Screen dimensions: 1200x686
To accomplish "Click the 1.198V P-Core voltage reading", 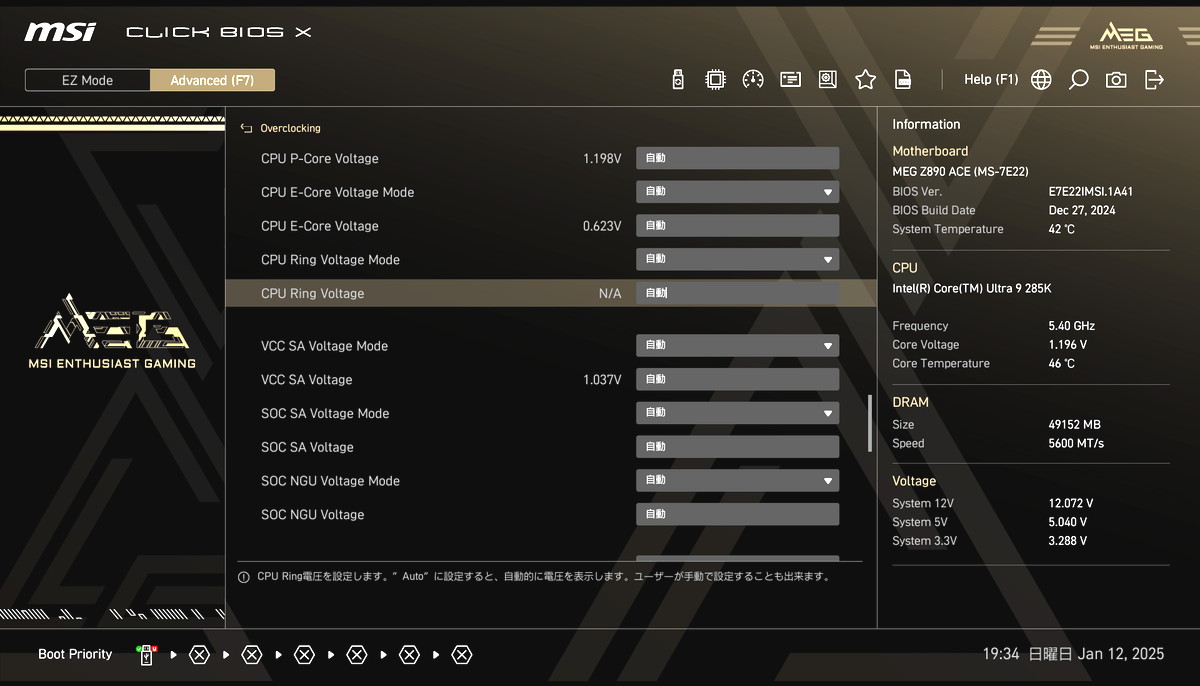I will click(x=602, y=159).
